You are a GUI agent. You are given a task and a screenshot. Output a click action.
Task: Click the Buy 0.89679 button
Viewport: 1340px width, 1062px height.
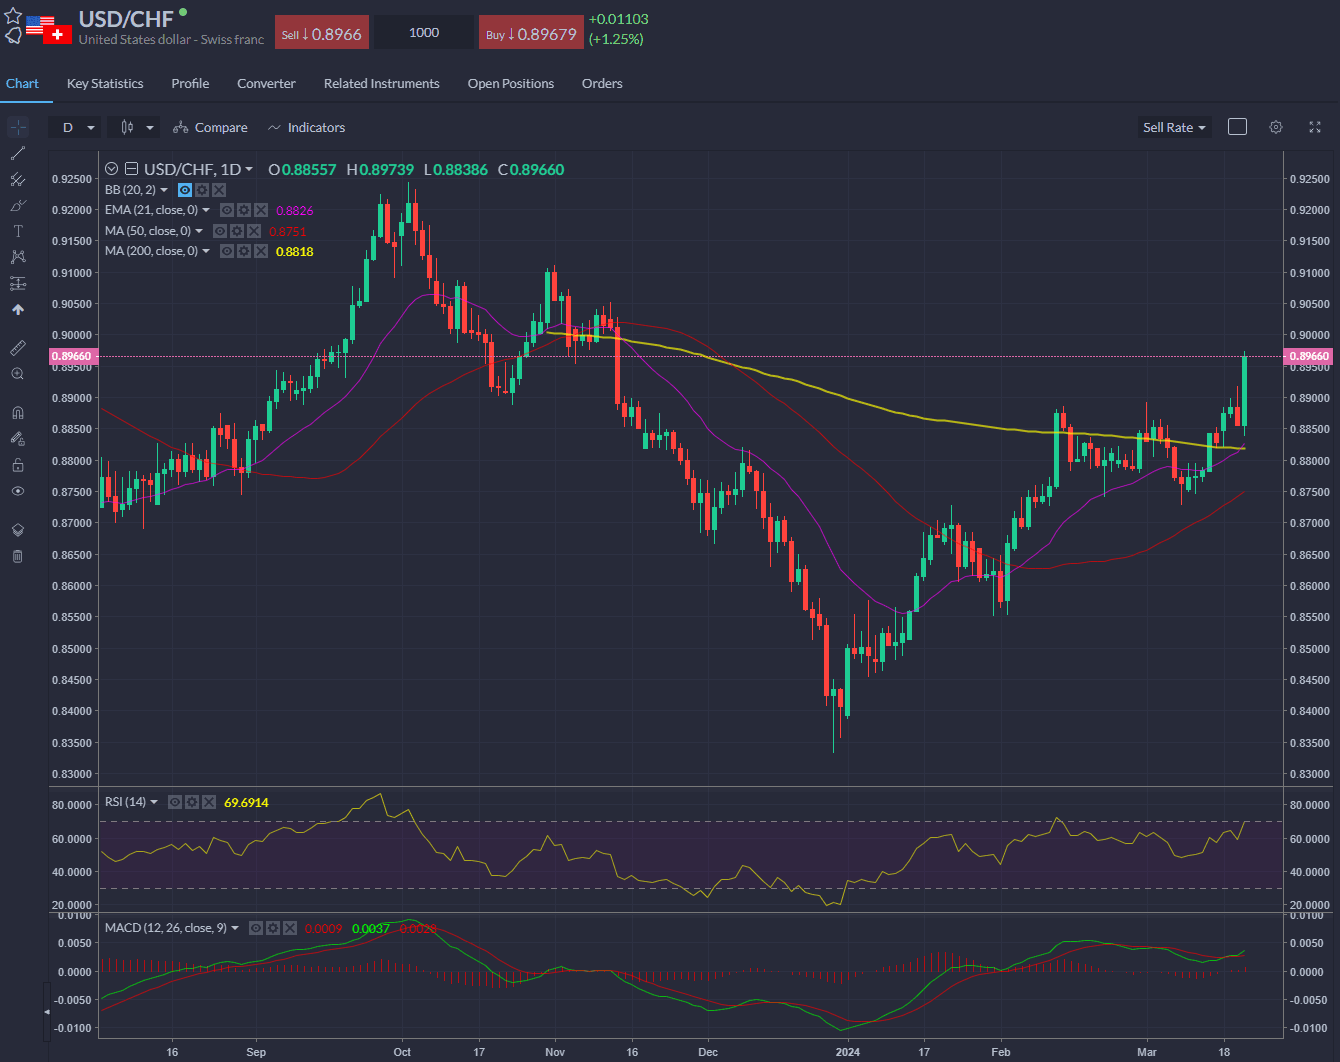tap(531, 33)
